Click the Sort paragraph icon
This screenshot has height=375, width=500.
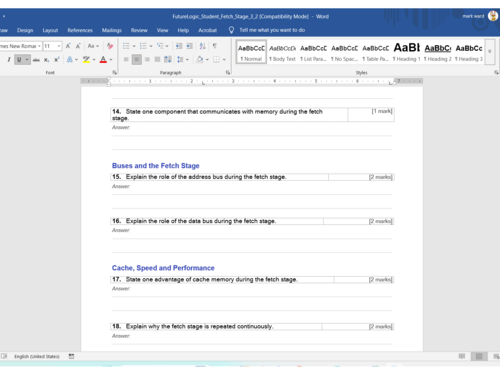[202, 46]
